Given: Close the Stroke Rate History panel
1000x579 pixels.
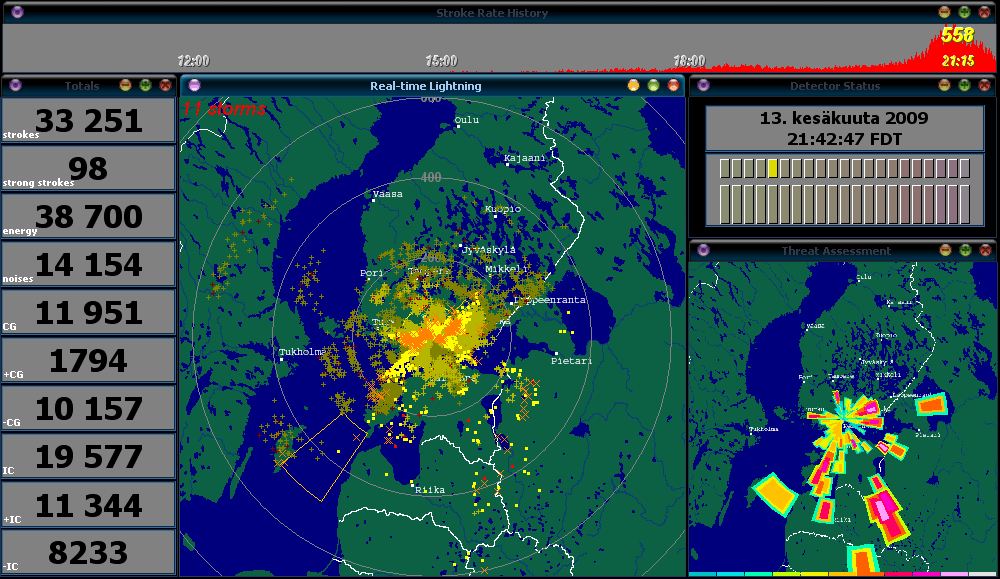Looking at the screenshot, I should click(984, 12).
